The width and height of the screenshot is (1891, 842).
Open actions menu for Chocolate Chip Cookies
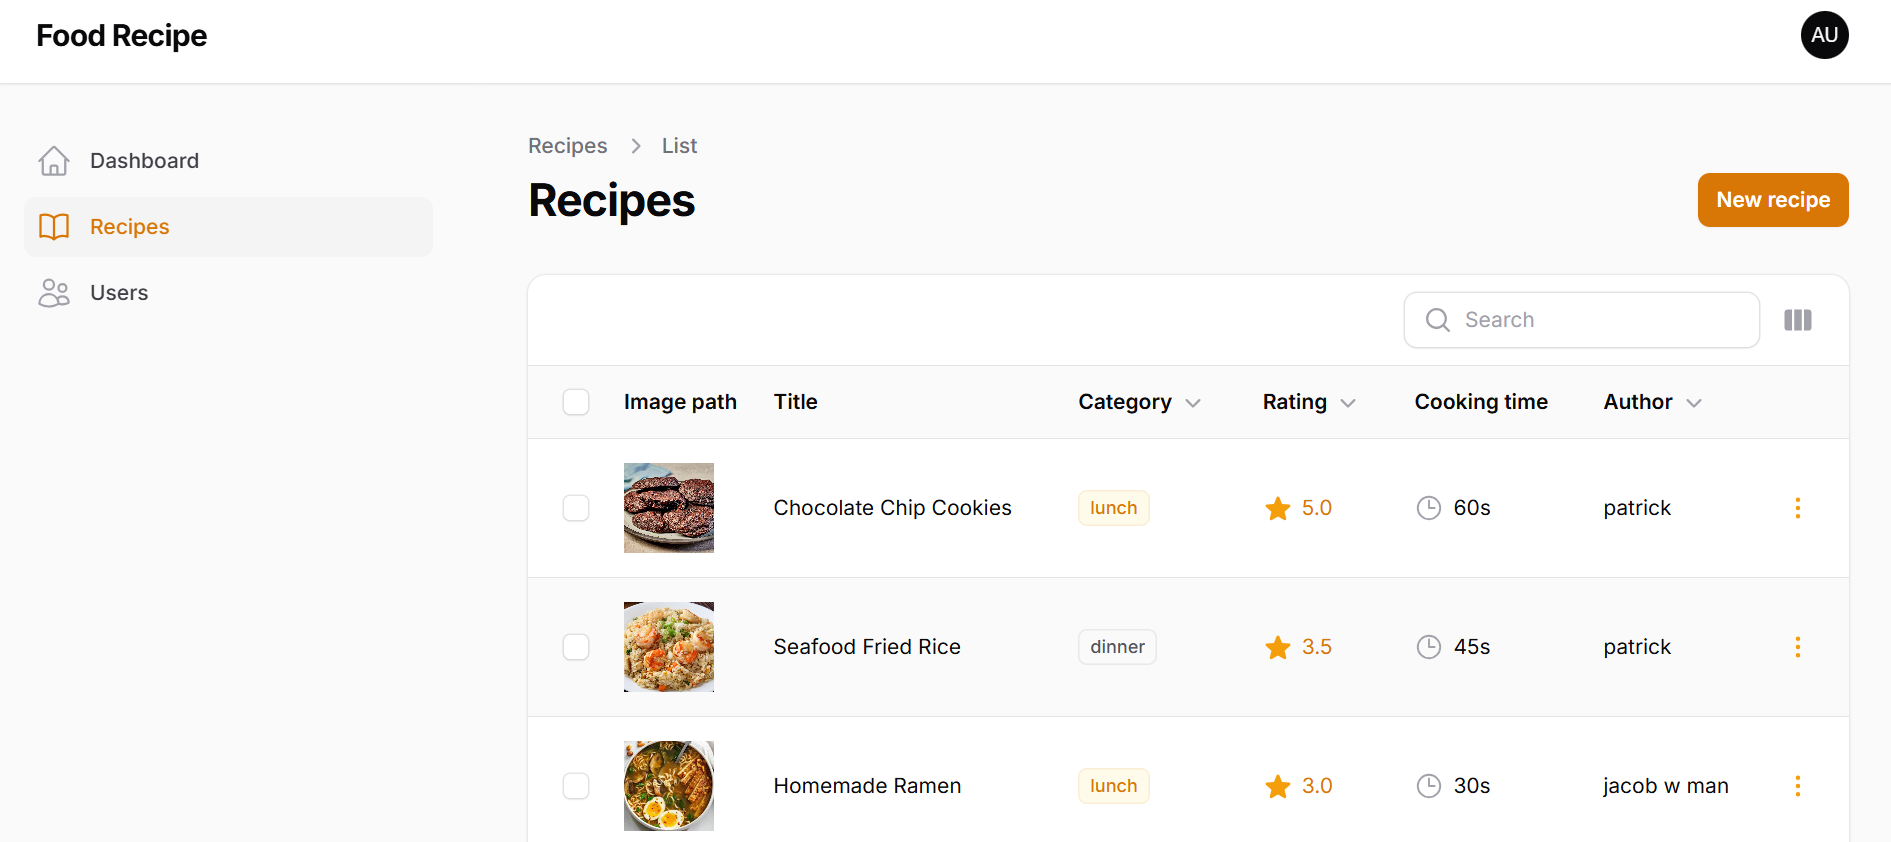(x=1797, y=508)
